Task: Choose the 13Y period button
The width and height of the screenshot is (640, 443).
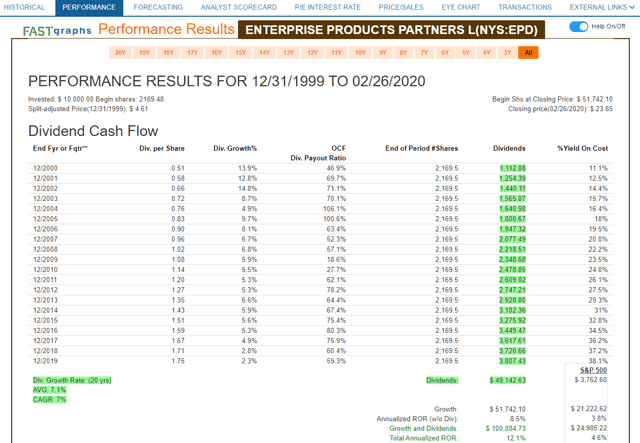Action: click(x=289, y=53)
